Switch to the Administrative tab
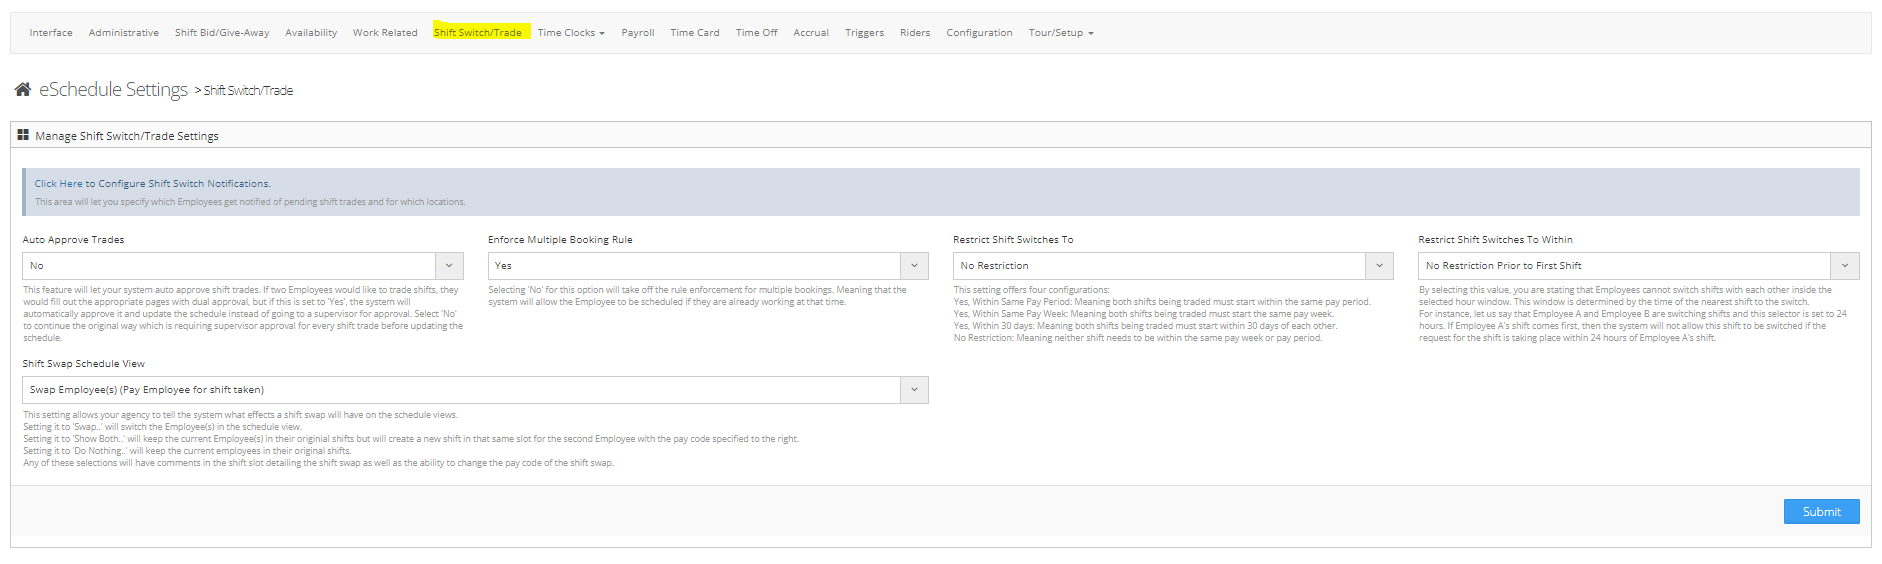The width and height of the screenshot is (1882, 564). (x=124, y=33)
